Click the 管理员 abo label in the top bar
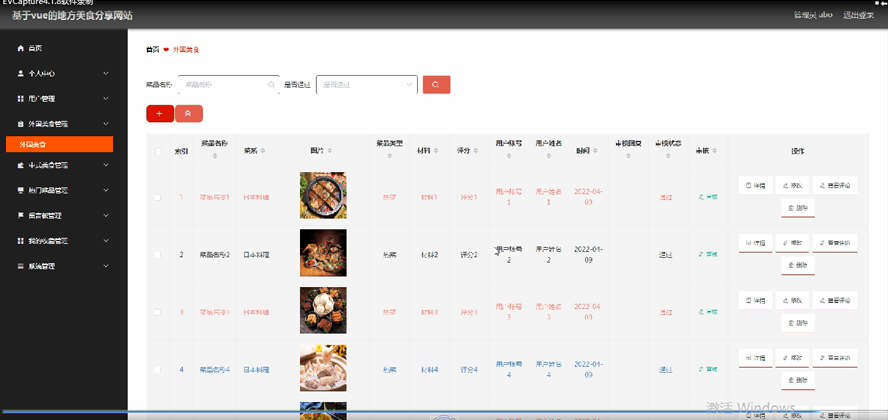The image size is (888, 420). click(813, 15)
